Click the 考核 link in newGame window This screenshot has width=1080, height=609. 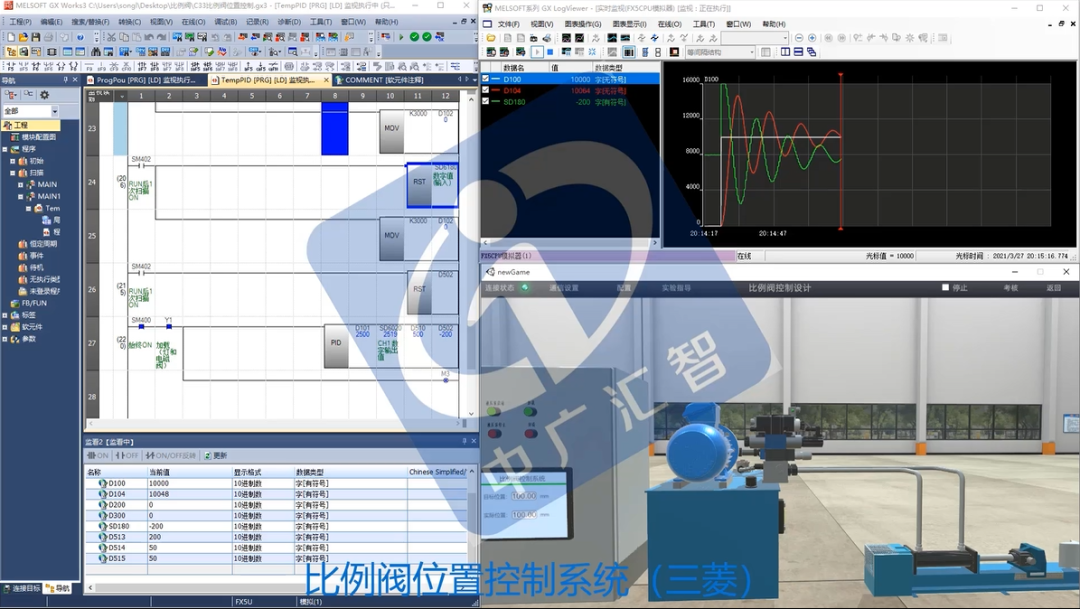coord(1010,288)
